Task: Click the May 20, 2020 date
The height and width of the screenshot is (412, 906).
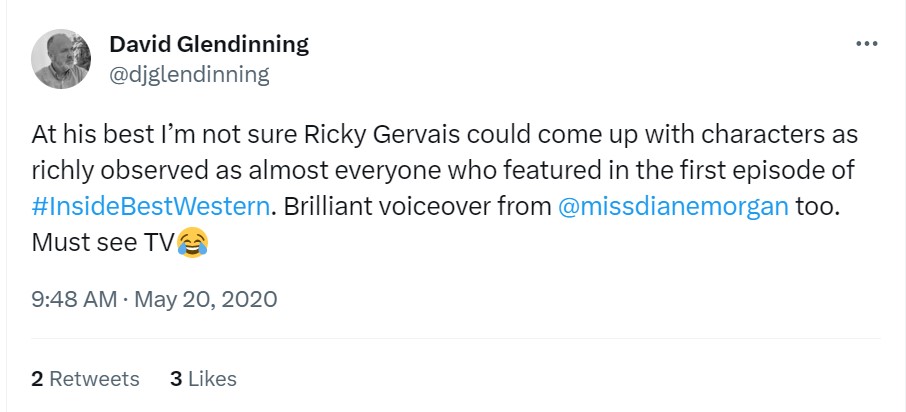Action: tap(205, 299)
